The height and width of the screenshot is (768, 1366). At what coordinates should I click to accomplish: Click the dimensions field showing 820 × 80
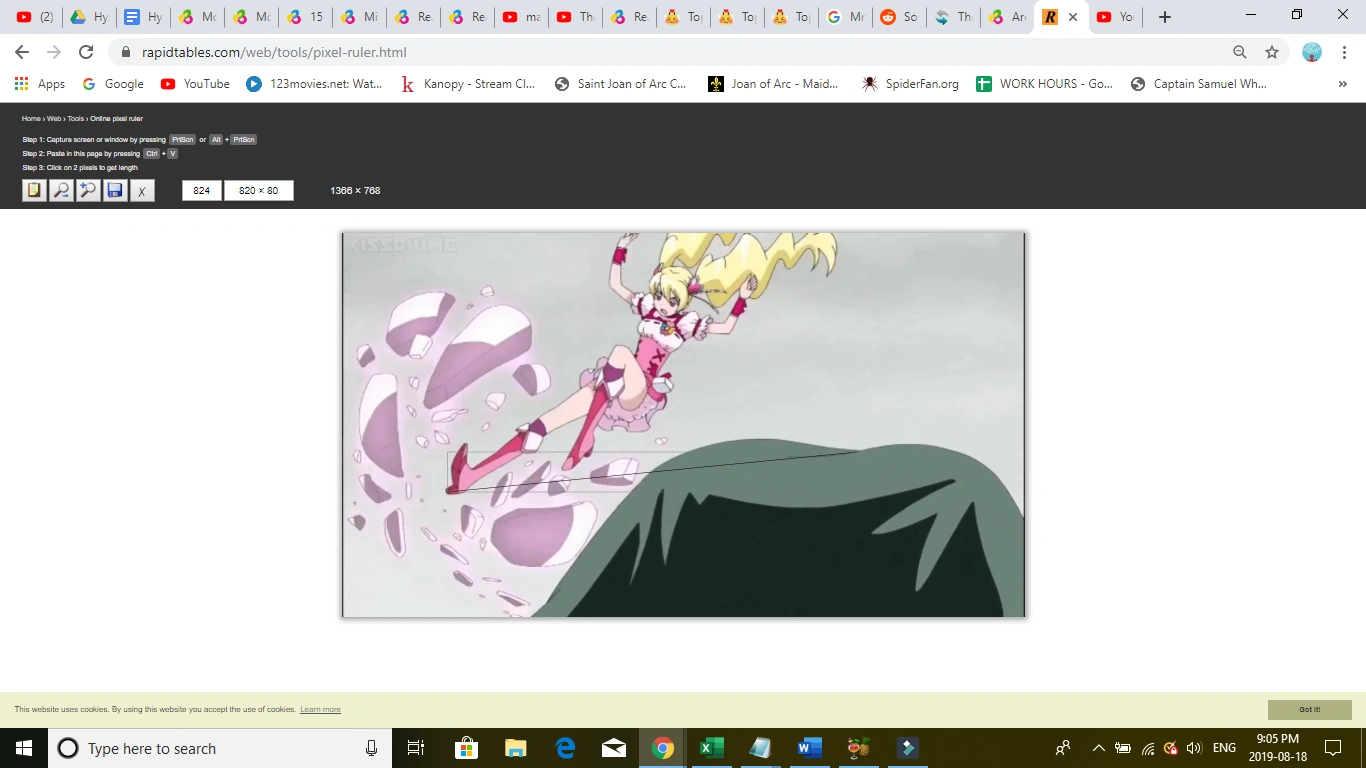tap(259, 190)
